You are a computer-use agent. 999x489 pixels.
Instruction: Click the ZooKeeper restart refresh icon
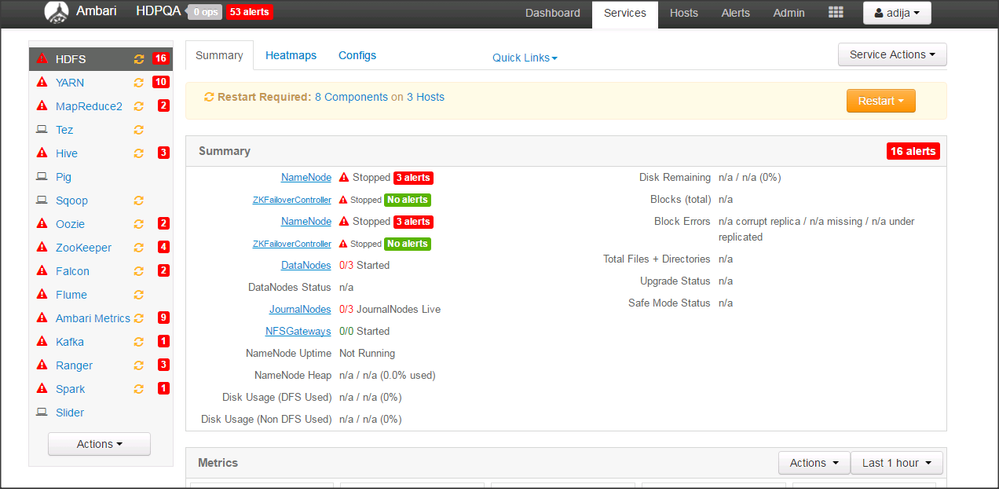click(x=138, y=248)
